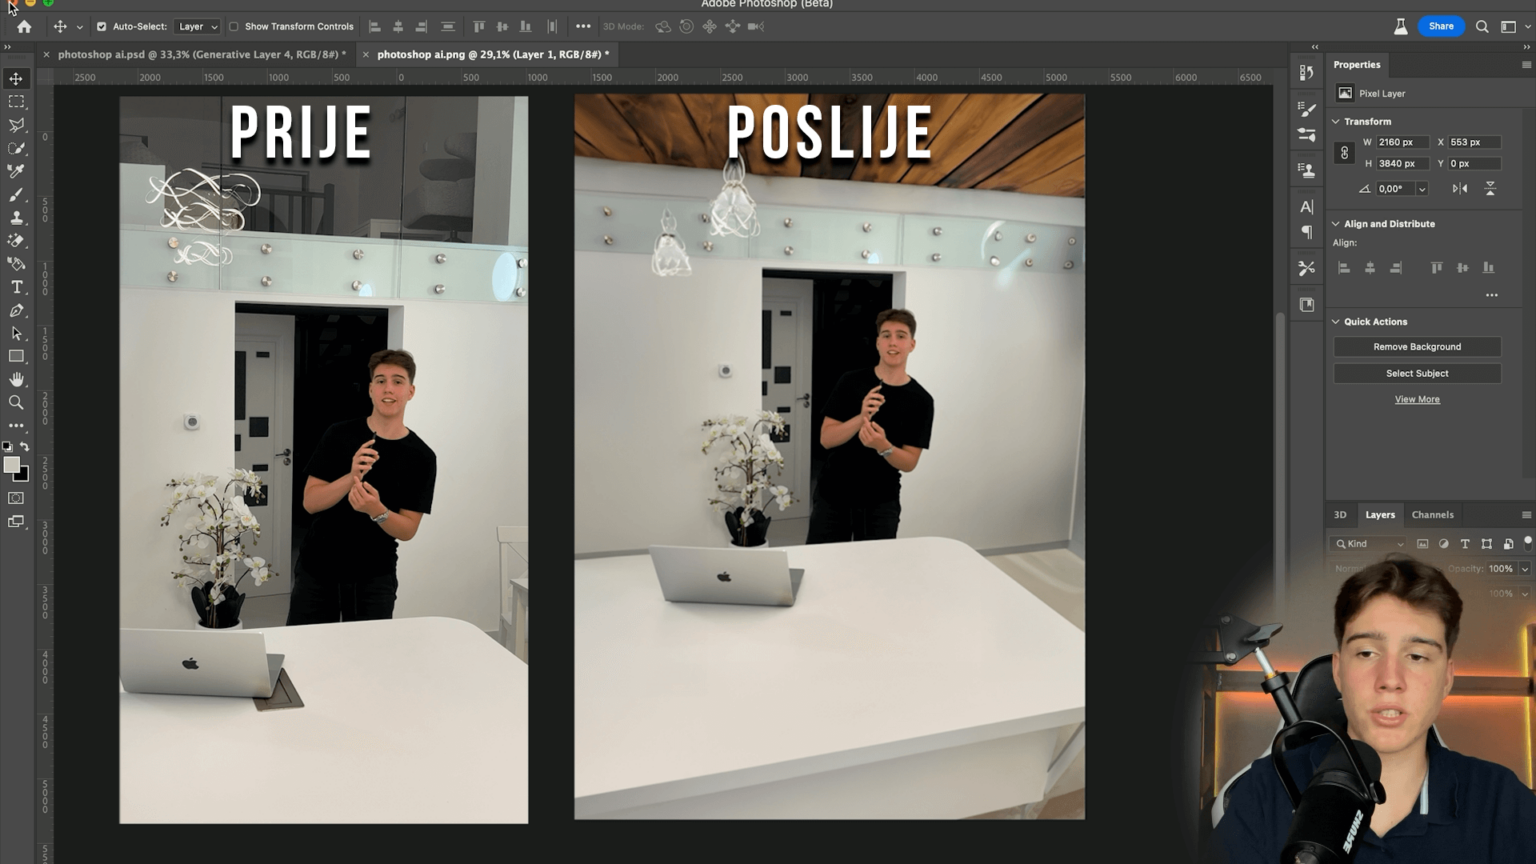Viewport: 1536px width, 864px height.
Task: Flip layer vertically in Properties
Action: [1490, 188]
